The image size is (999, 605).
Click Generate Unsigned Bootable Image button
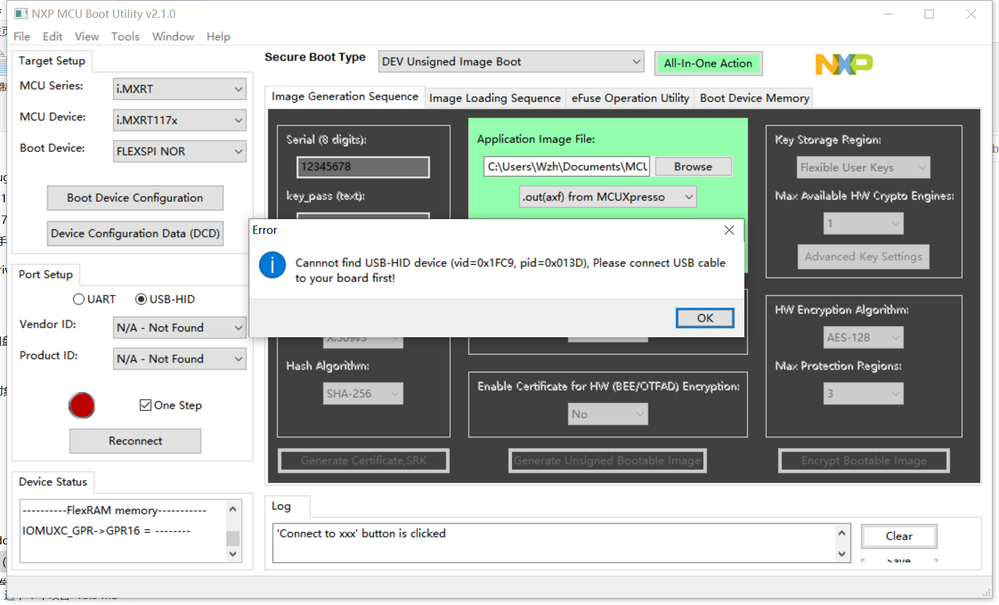click(x=607, y=460)
